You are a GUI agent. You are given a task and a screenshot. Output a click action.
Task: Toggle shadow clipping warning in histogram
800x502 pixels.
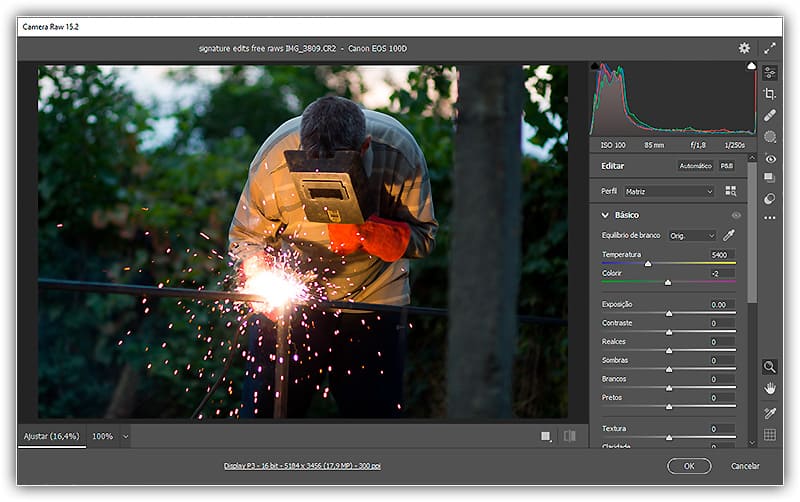[x=594, y=66]
